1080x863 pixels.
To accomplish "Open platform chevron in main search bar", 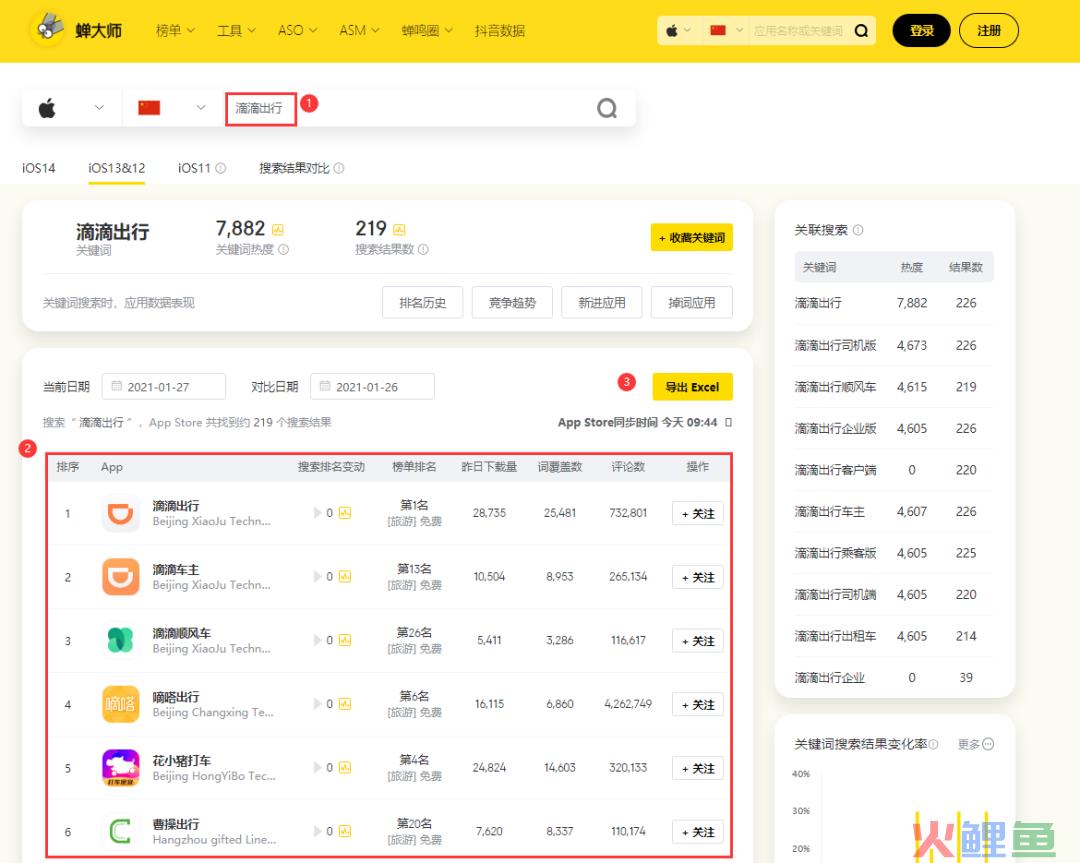I will pos(99,107).
